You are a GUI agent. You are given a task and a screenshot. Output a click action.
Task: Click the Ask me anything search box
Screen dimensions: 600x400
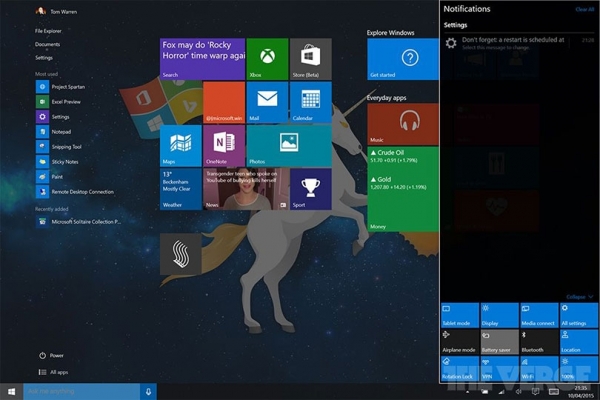[82, 391]
